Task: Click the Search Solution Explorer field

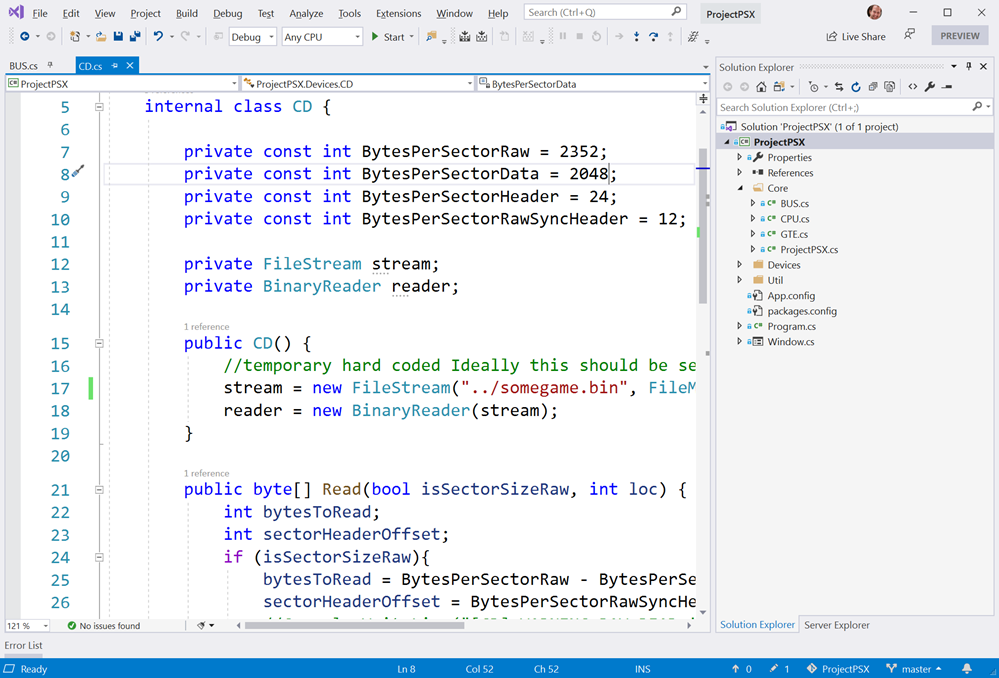Action: pyautogui.click(x=854, y=107)
